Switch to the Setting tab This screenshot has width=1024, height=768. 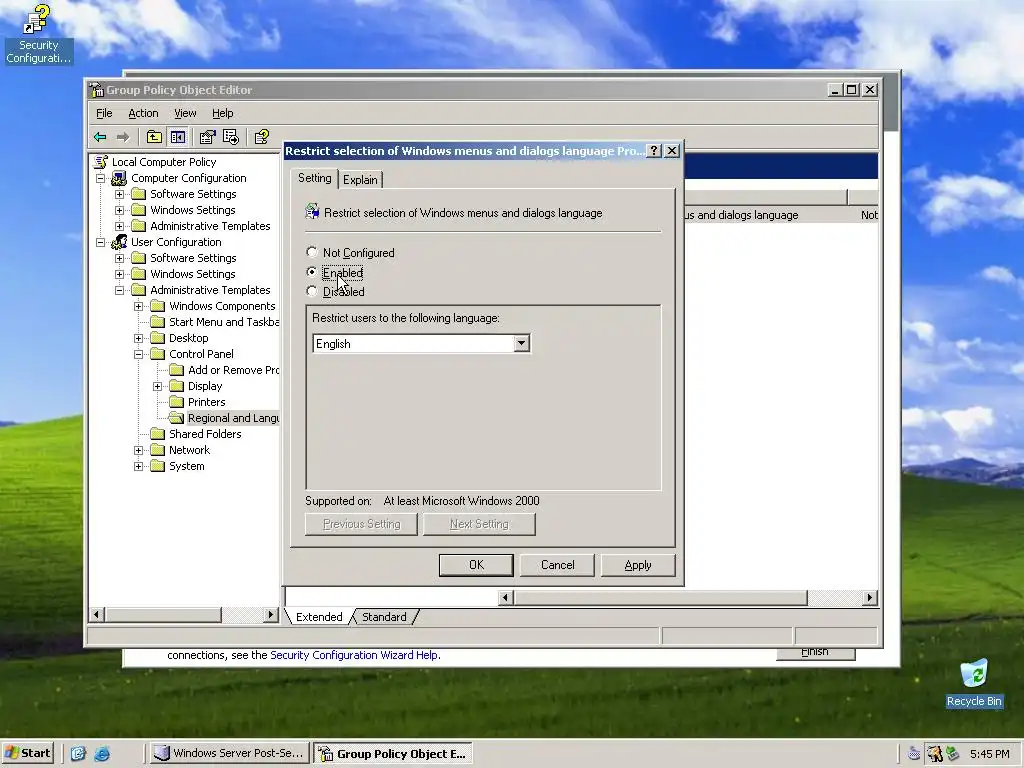[x=315, y=178]
